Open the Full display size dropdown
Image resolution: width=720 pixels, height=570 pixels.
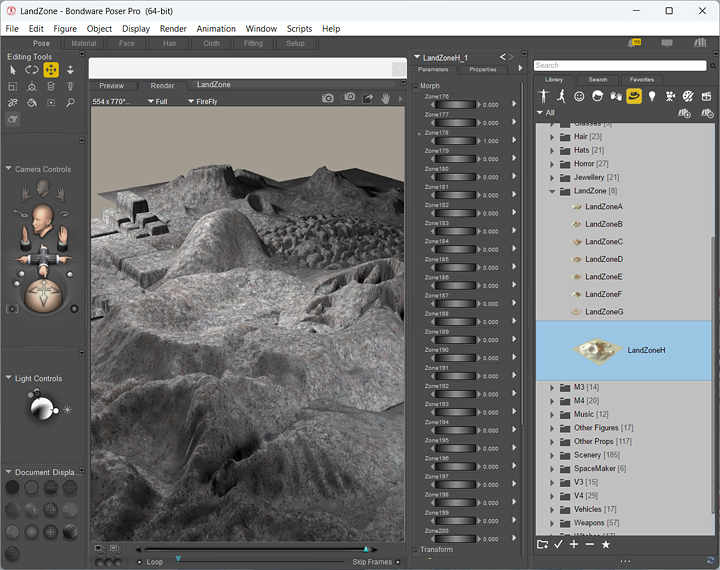point(157,101)
